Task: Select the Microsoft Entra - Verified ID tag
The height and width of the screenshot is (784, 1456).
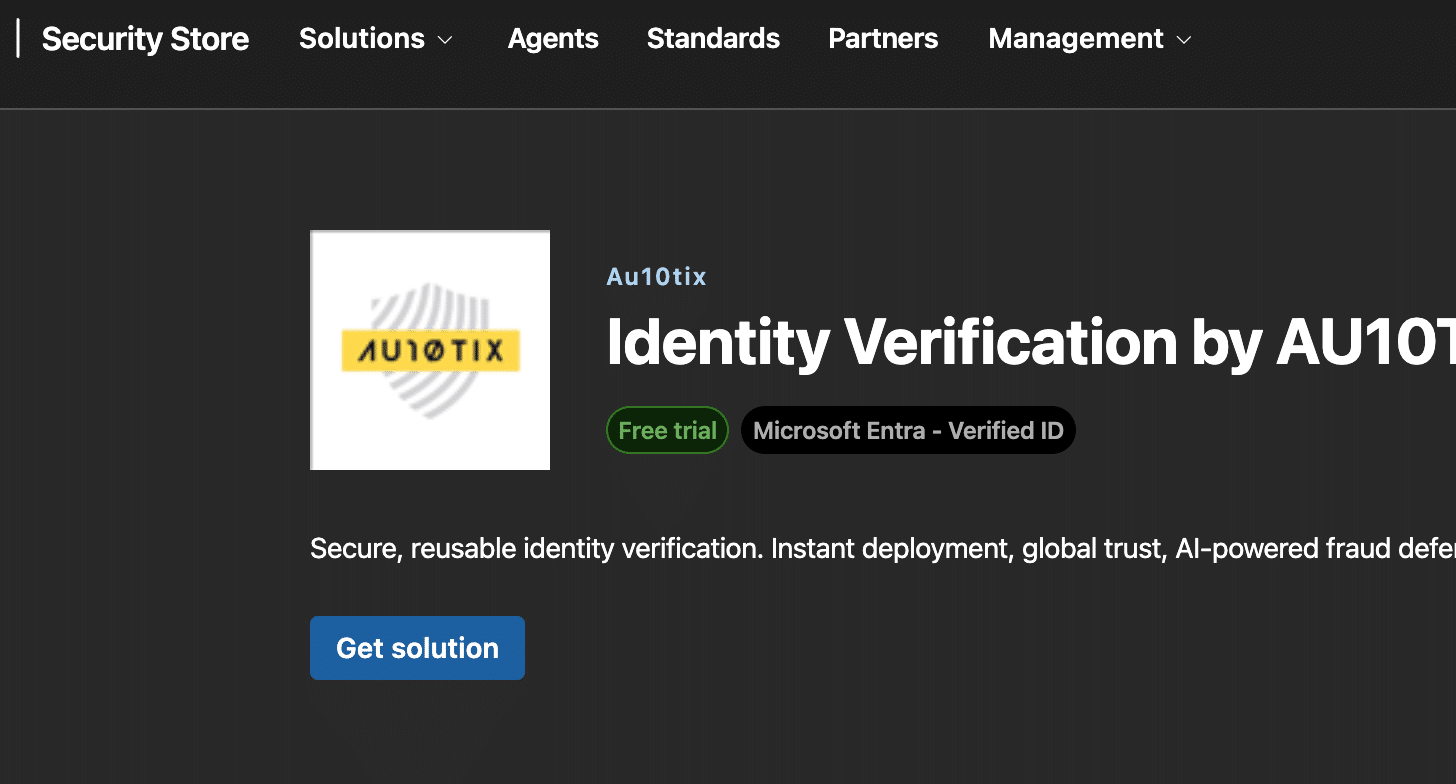Action: [x=907, y=430]
